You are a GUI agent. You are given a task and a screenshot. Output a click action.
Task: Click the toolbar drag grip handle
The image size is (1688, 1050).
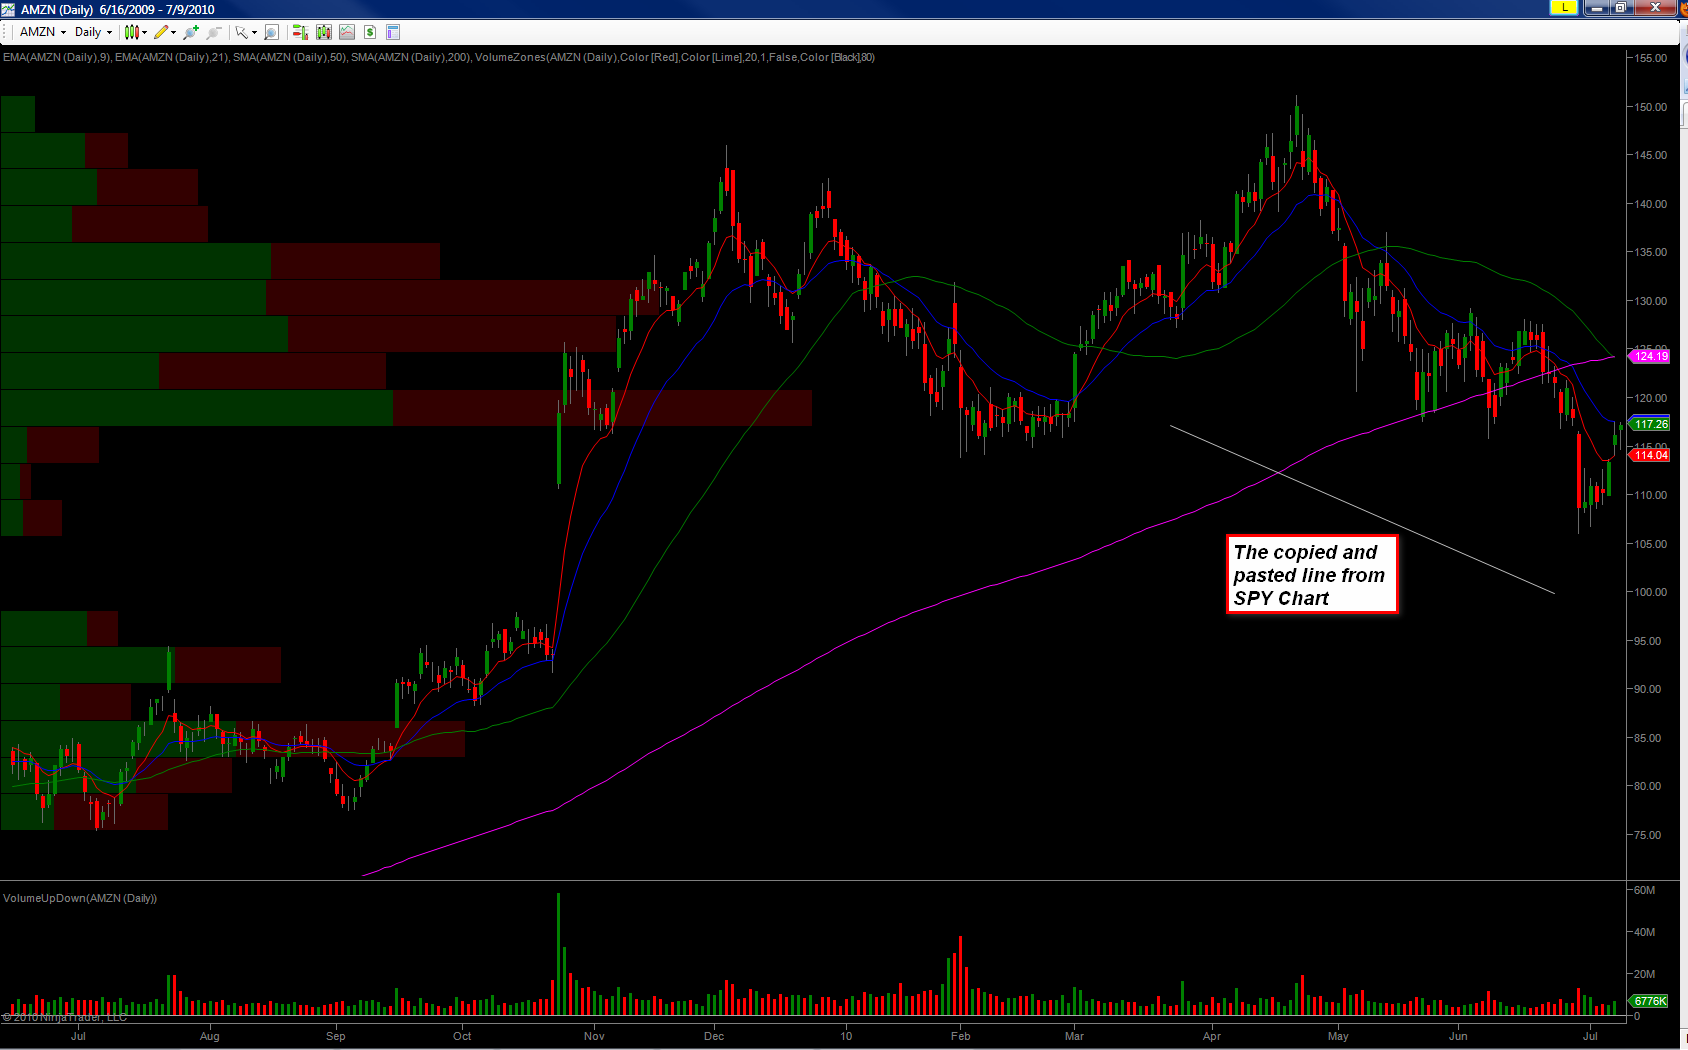click(x=6, y=32)
